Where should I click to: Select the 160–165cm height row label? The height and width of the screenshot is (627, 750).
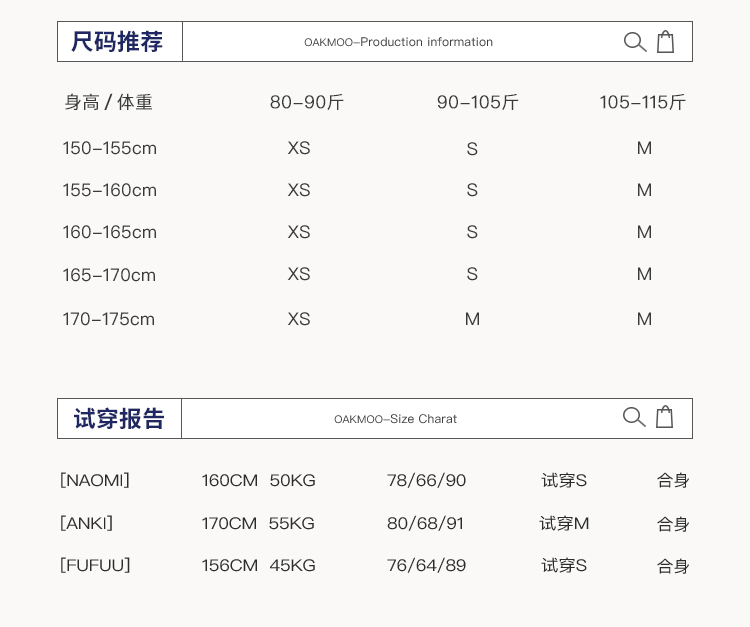(x=110, y=232)
